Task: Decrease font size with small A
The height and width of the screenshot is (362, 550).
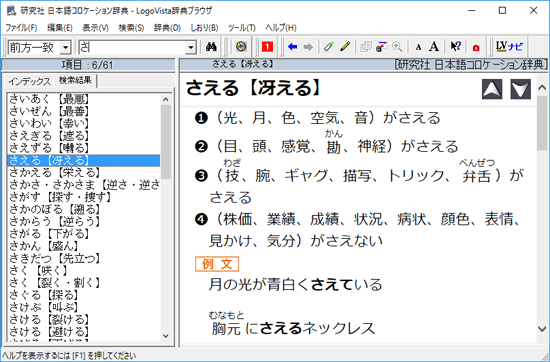Action: [418, 47]
